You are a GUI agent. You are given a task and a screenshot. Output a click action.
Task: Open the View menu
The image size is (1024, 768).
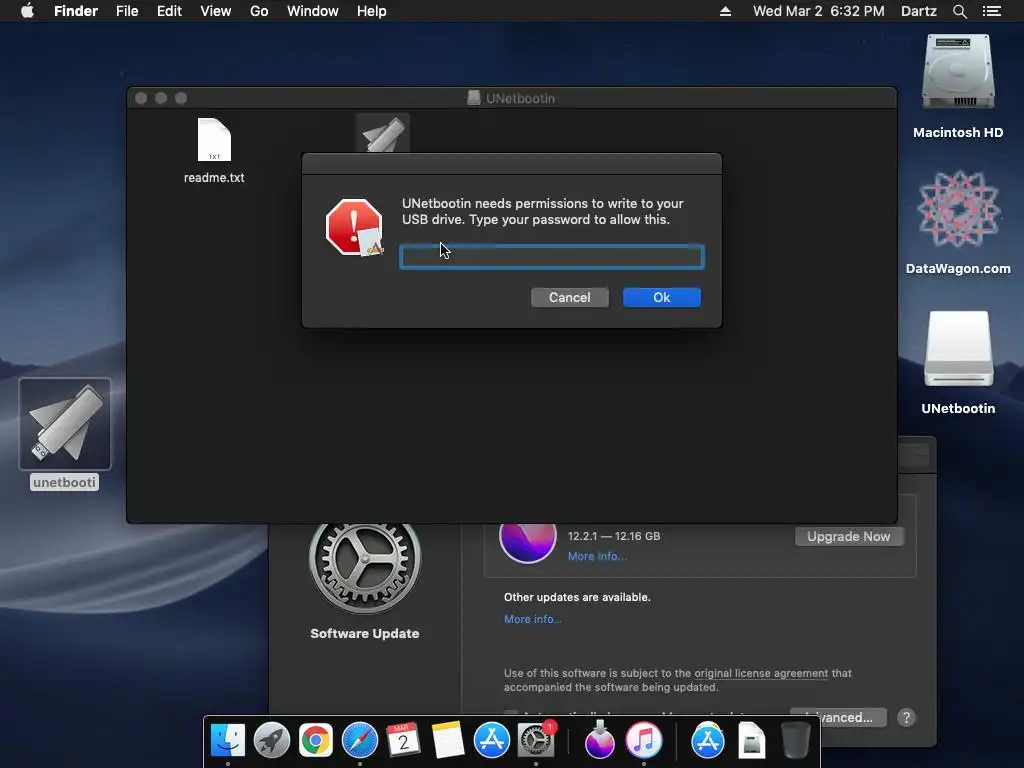coord(216,11)
